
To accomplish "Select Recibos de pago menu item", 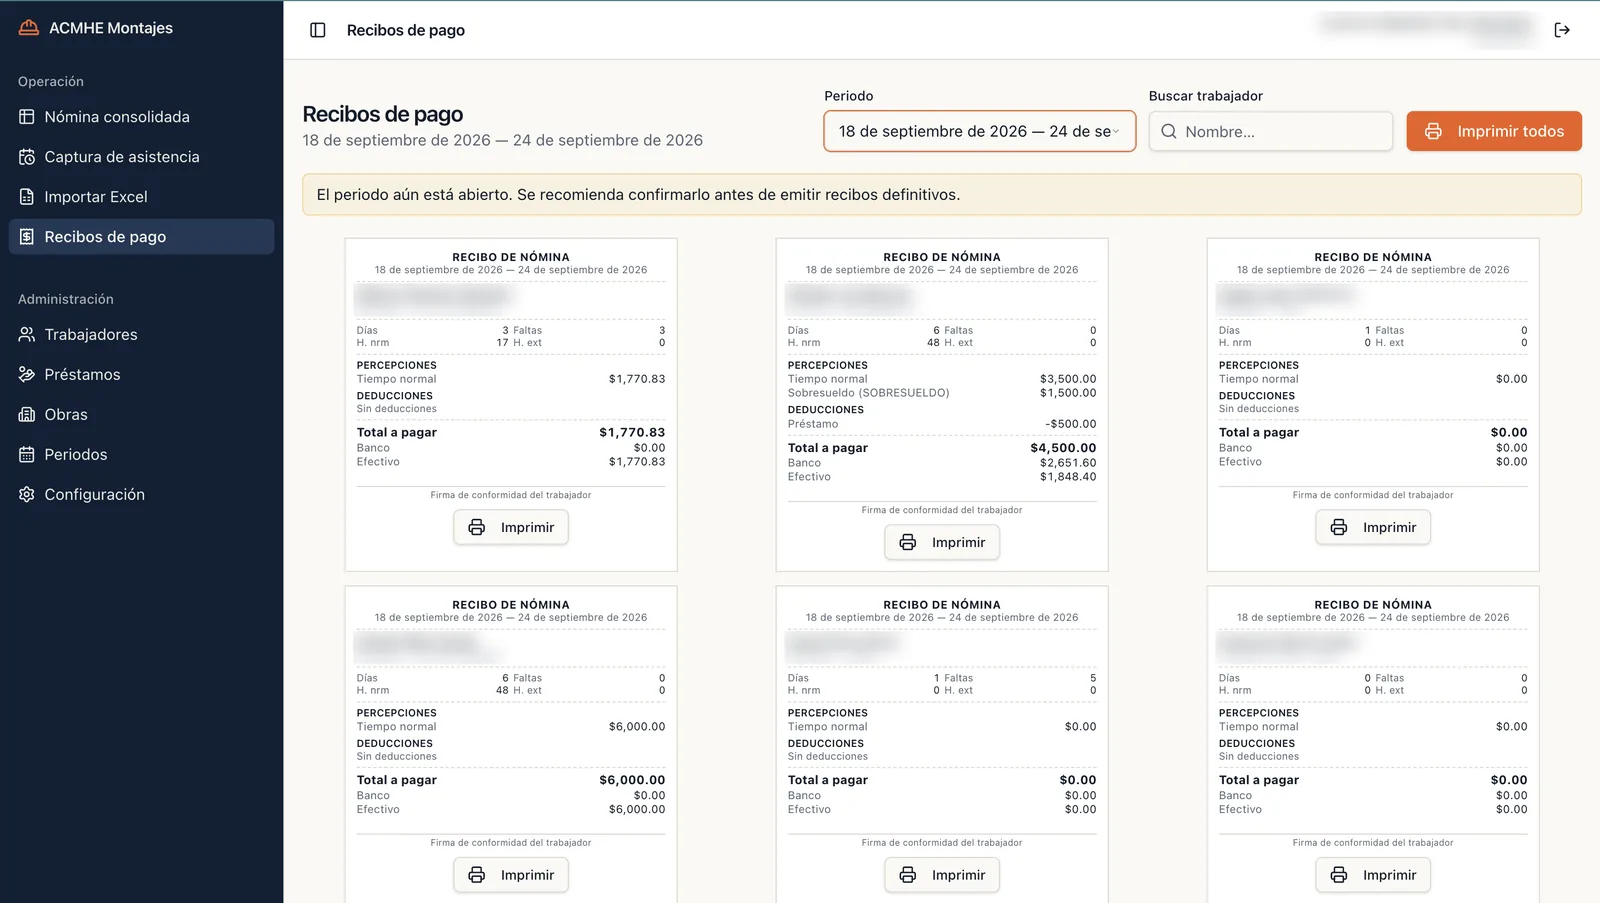I will (141, 237).
